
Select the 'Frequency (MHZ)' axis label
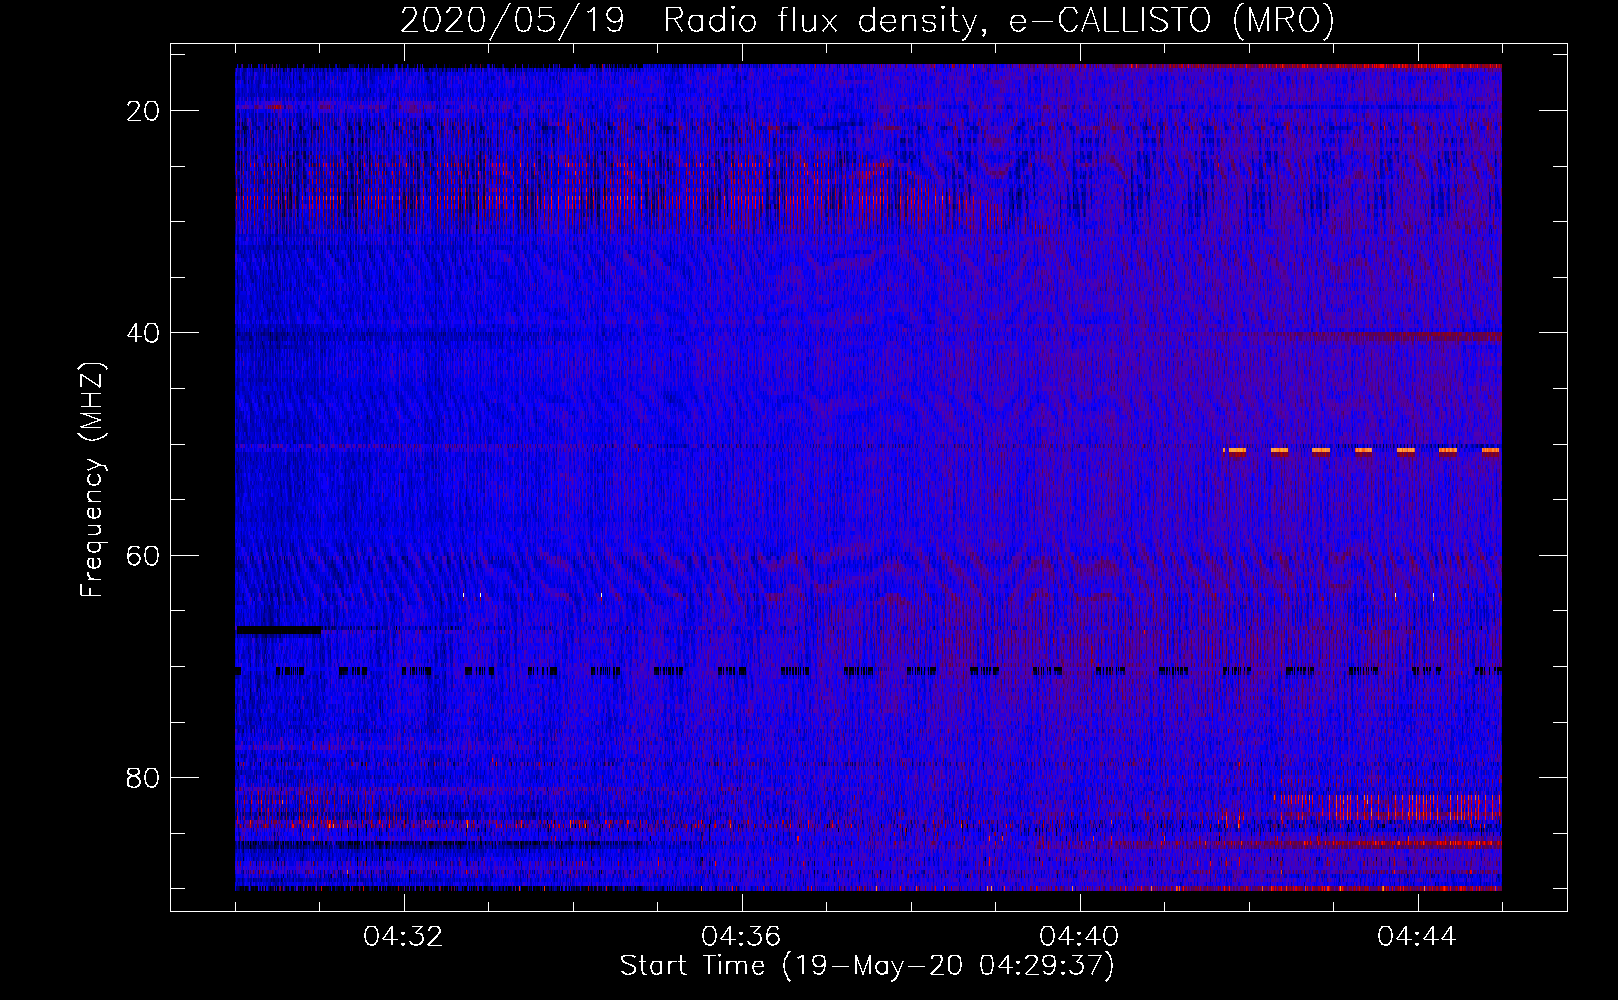pos(92,480)
